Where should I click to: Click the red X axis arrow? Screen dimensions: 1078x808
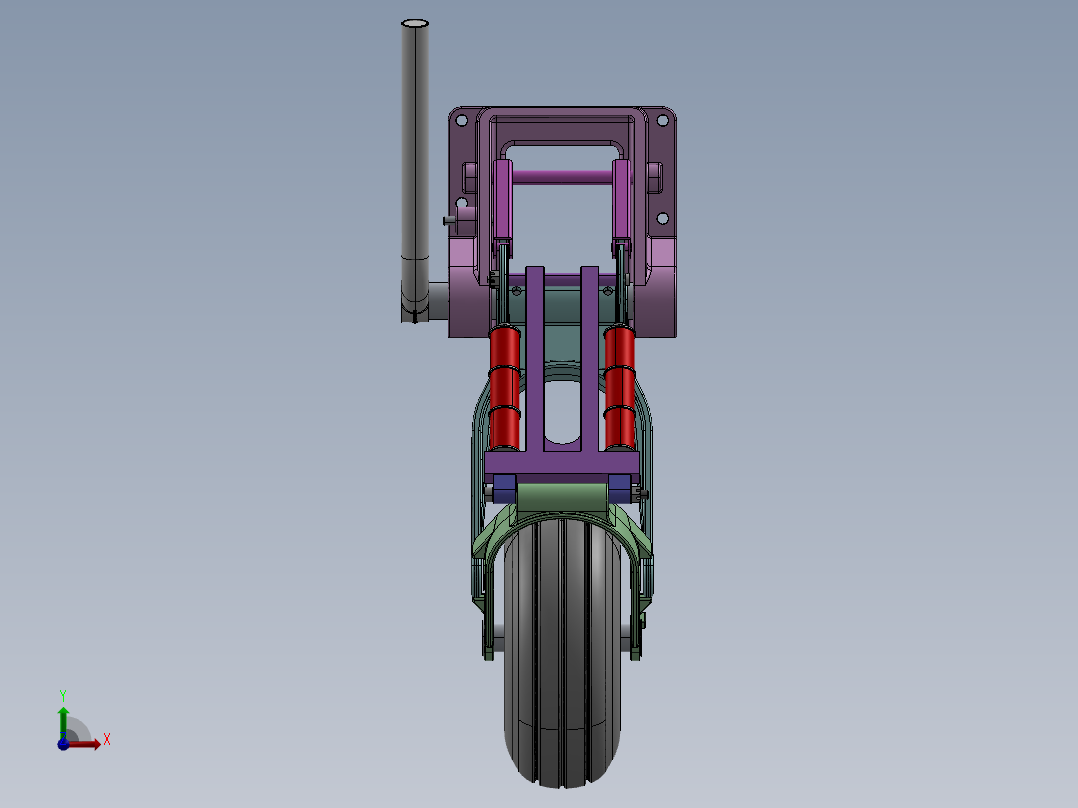[92, 744]
